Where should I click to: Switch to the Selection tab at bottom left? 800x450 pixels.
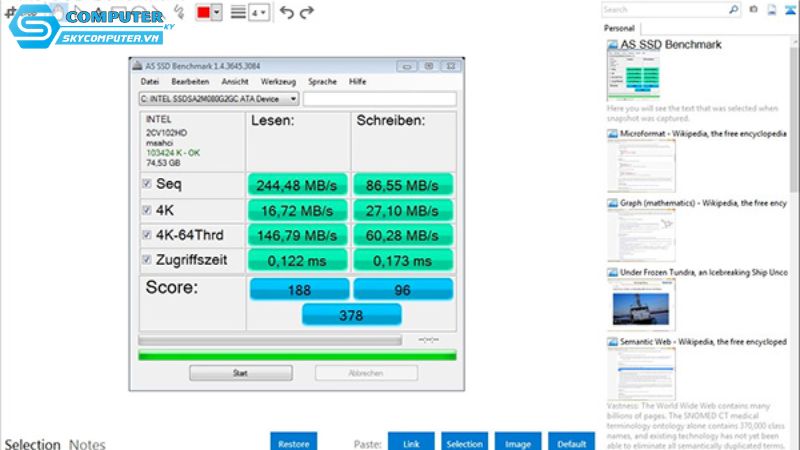pyautogui.click(x=33, y=444)
